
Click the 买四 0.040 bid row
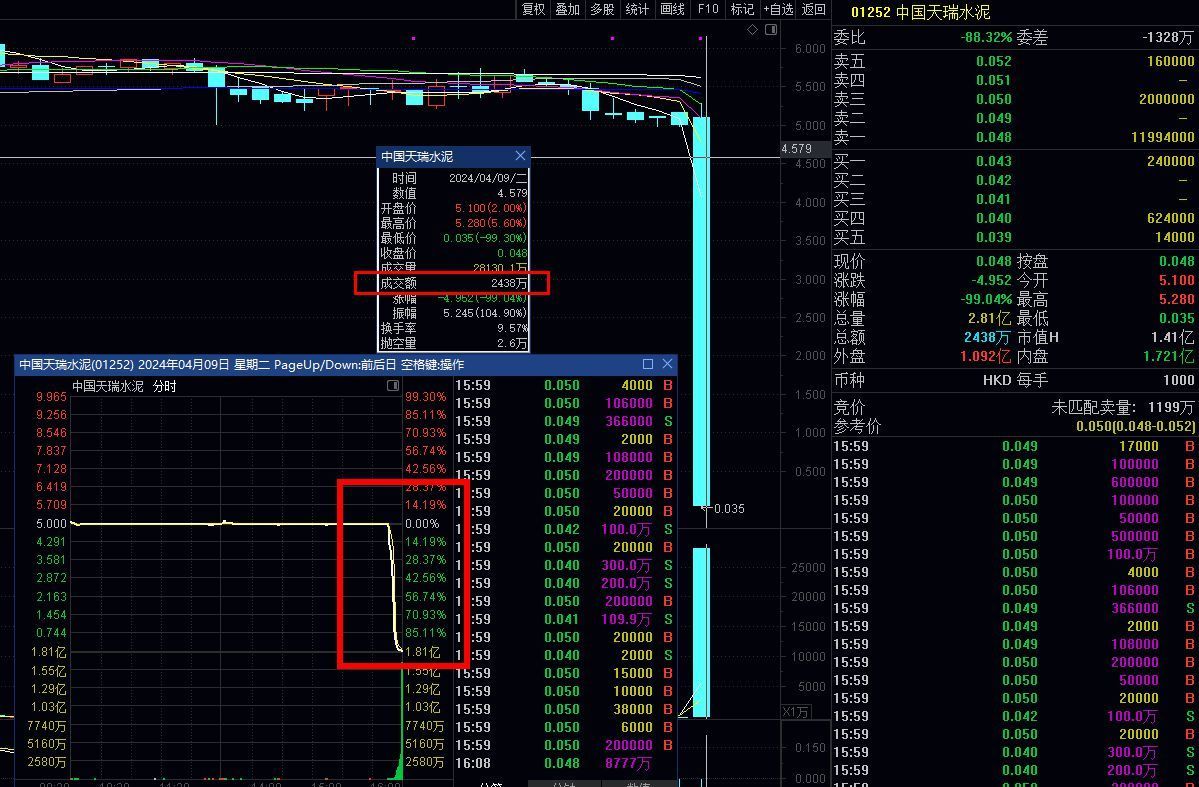1014,219
